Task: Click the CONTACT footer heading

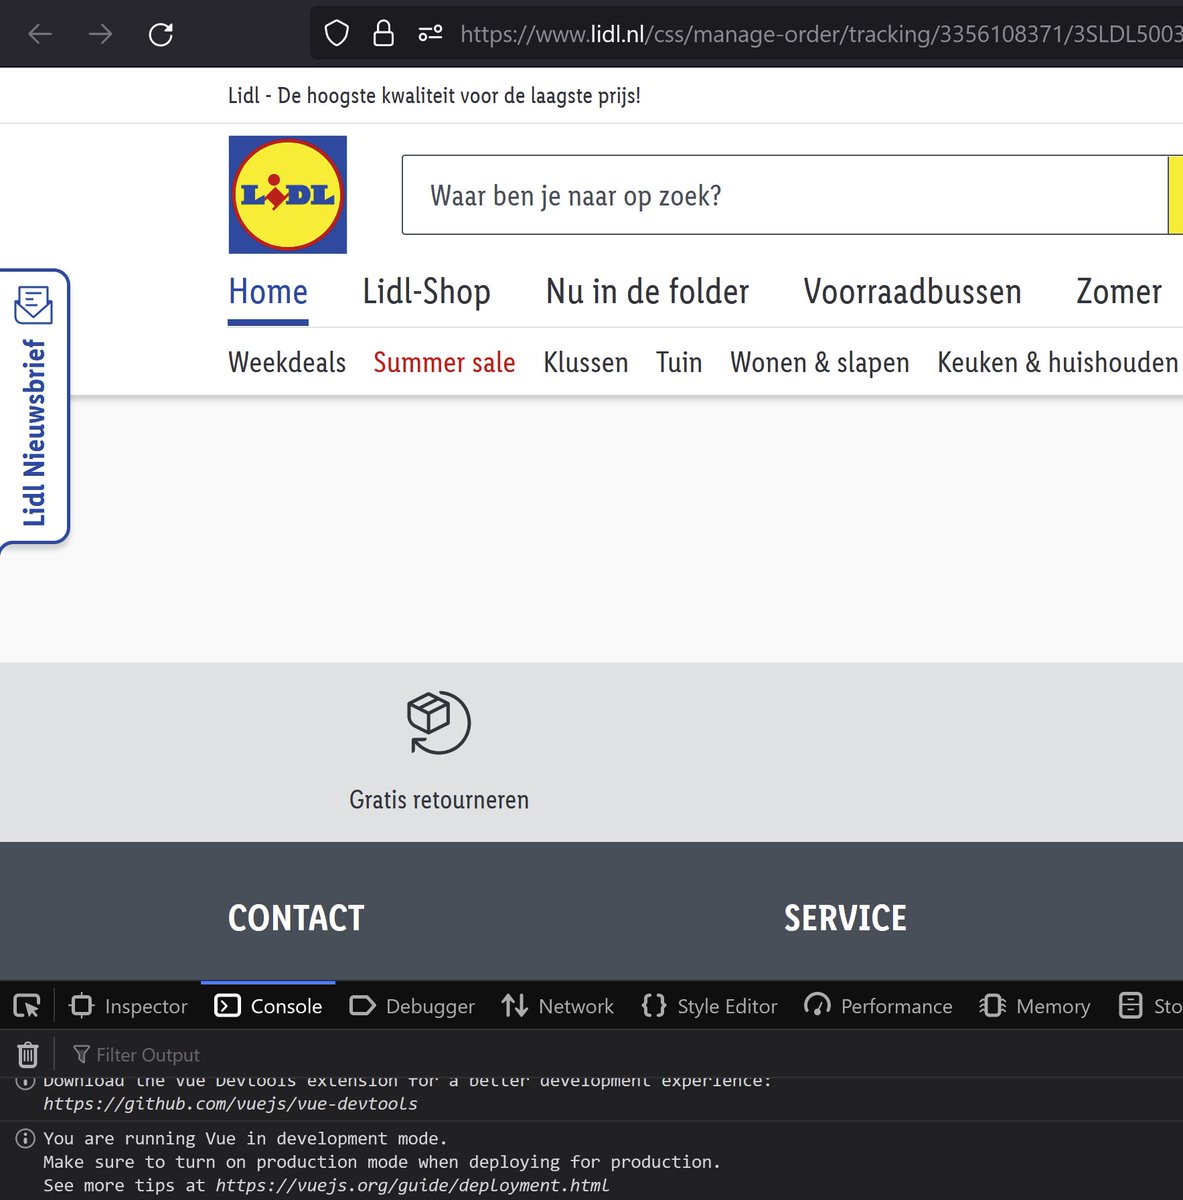Action: 296,918
